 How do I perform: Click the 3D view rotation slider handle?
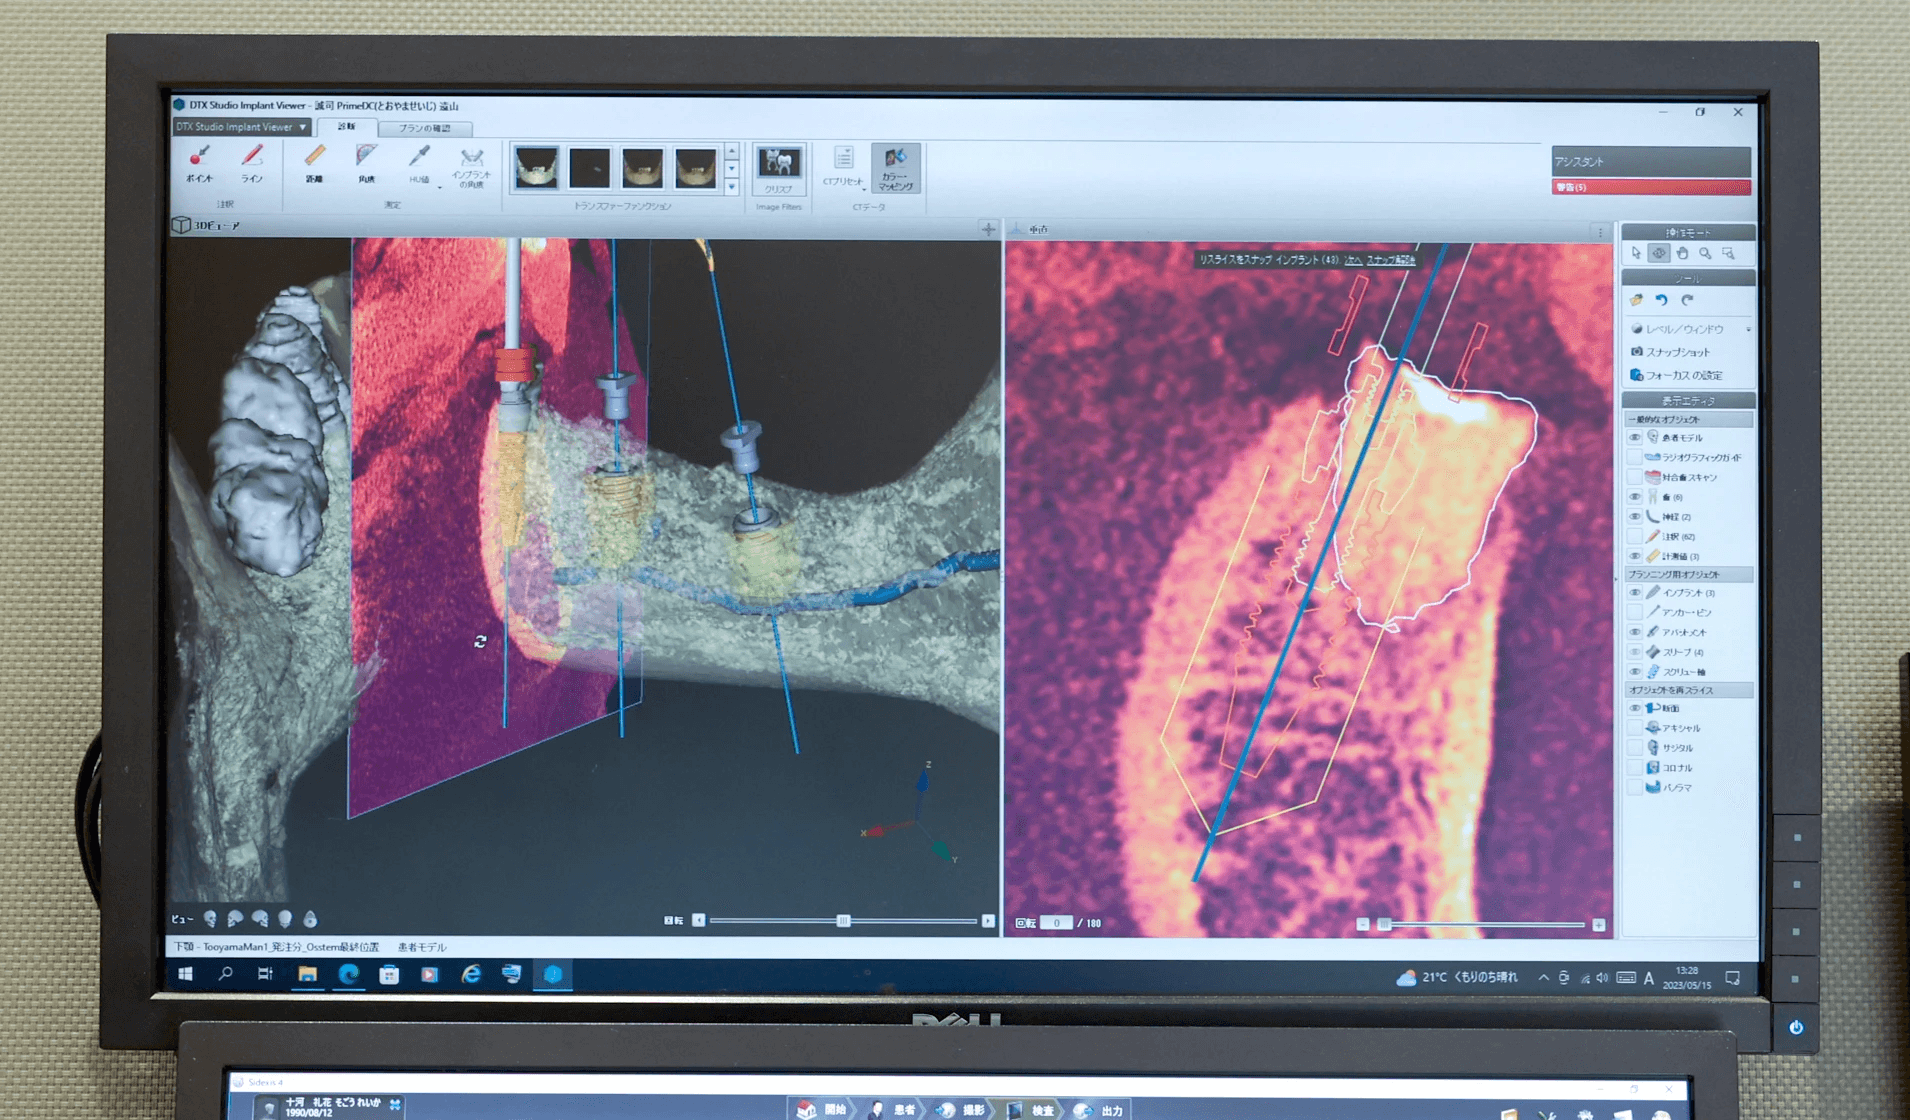pyautogui.click(x=843, y=921)
